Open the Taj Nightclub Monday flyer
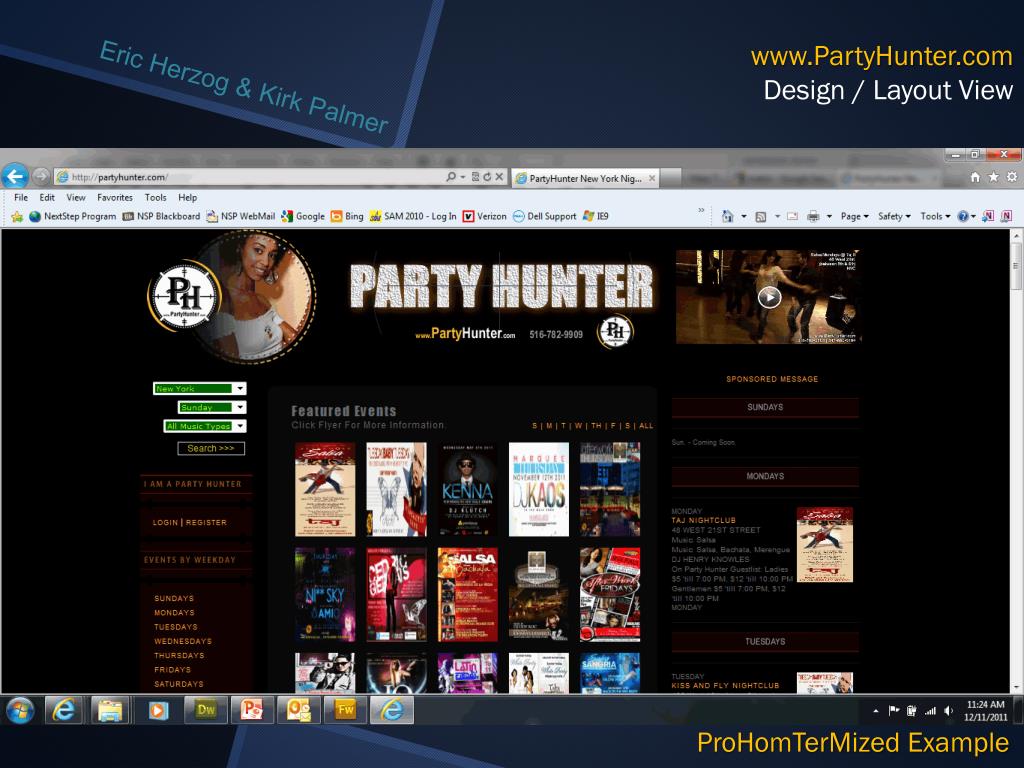Viewport: 1024px width, 768px height. pyautogui.click(x=825, y=545)
